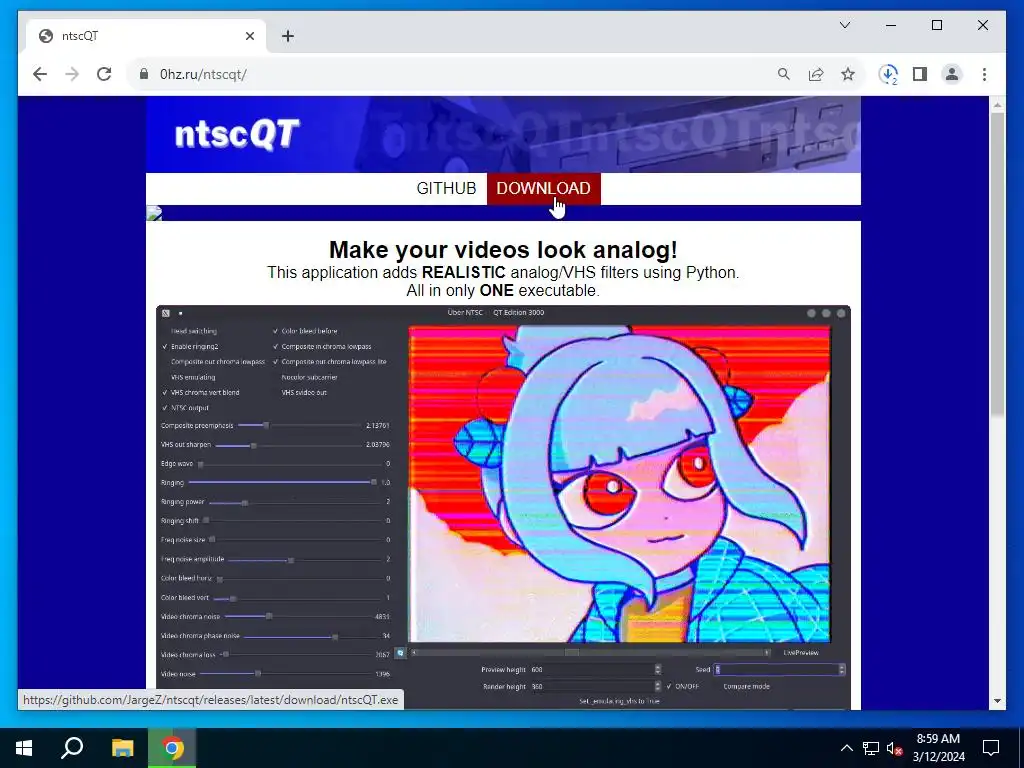Open the zoom magnifier icon in address bar

[x=784, y=74]
